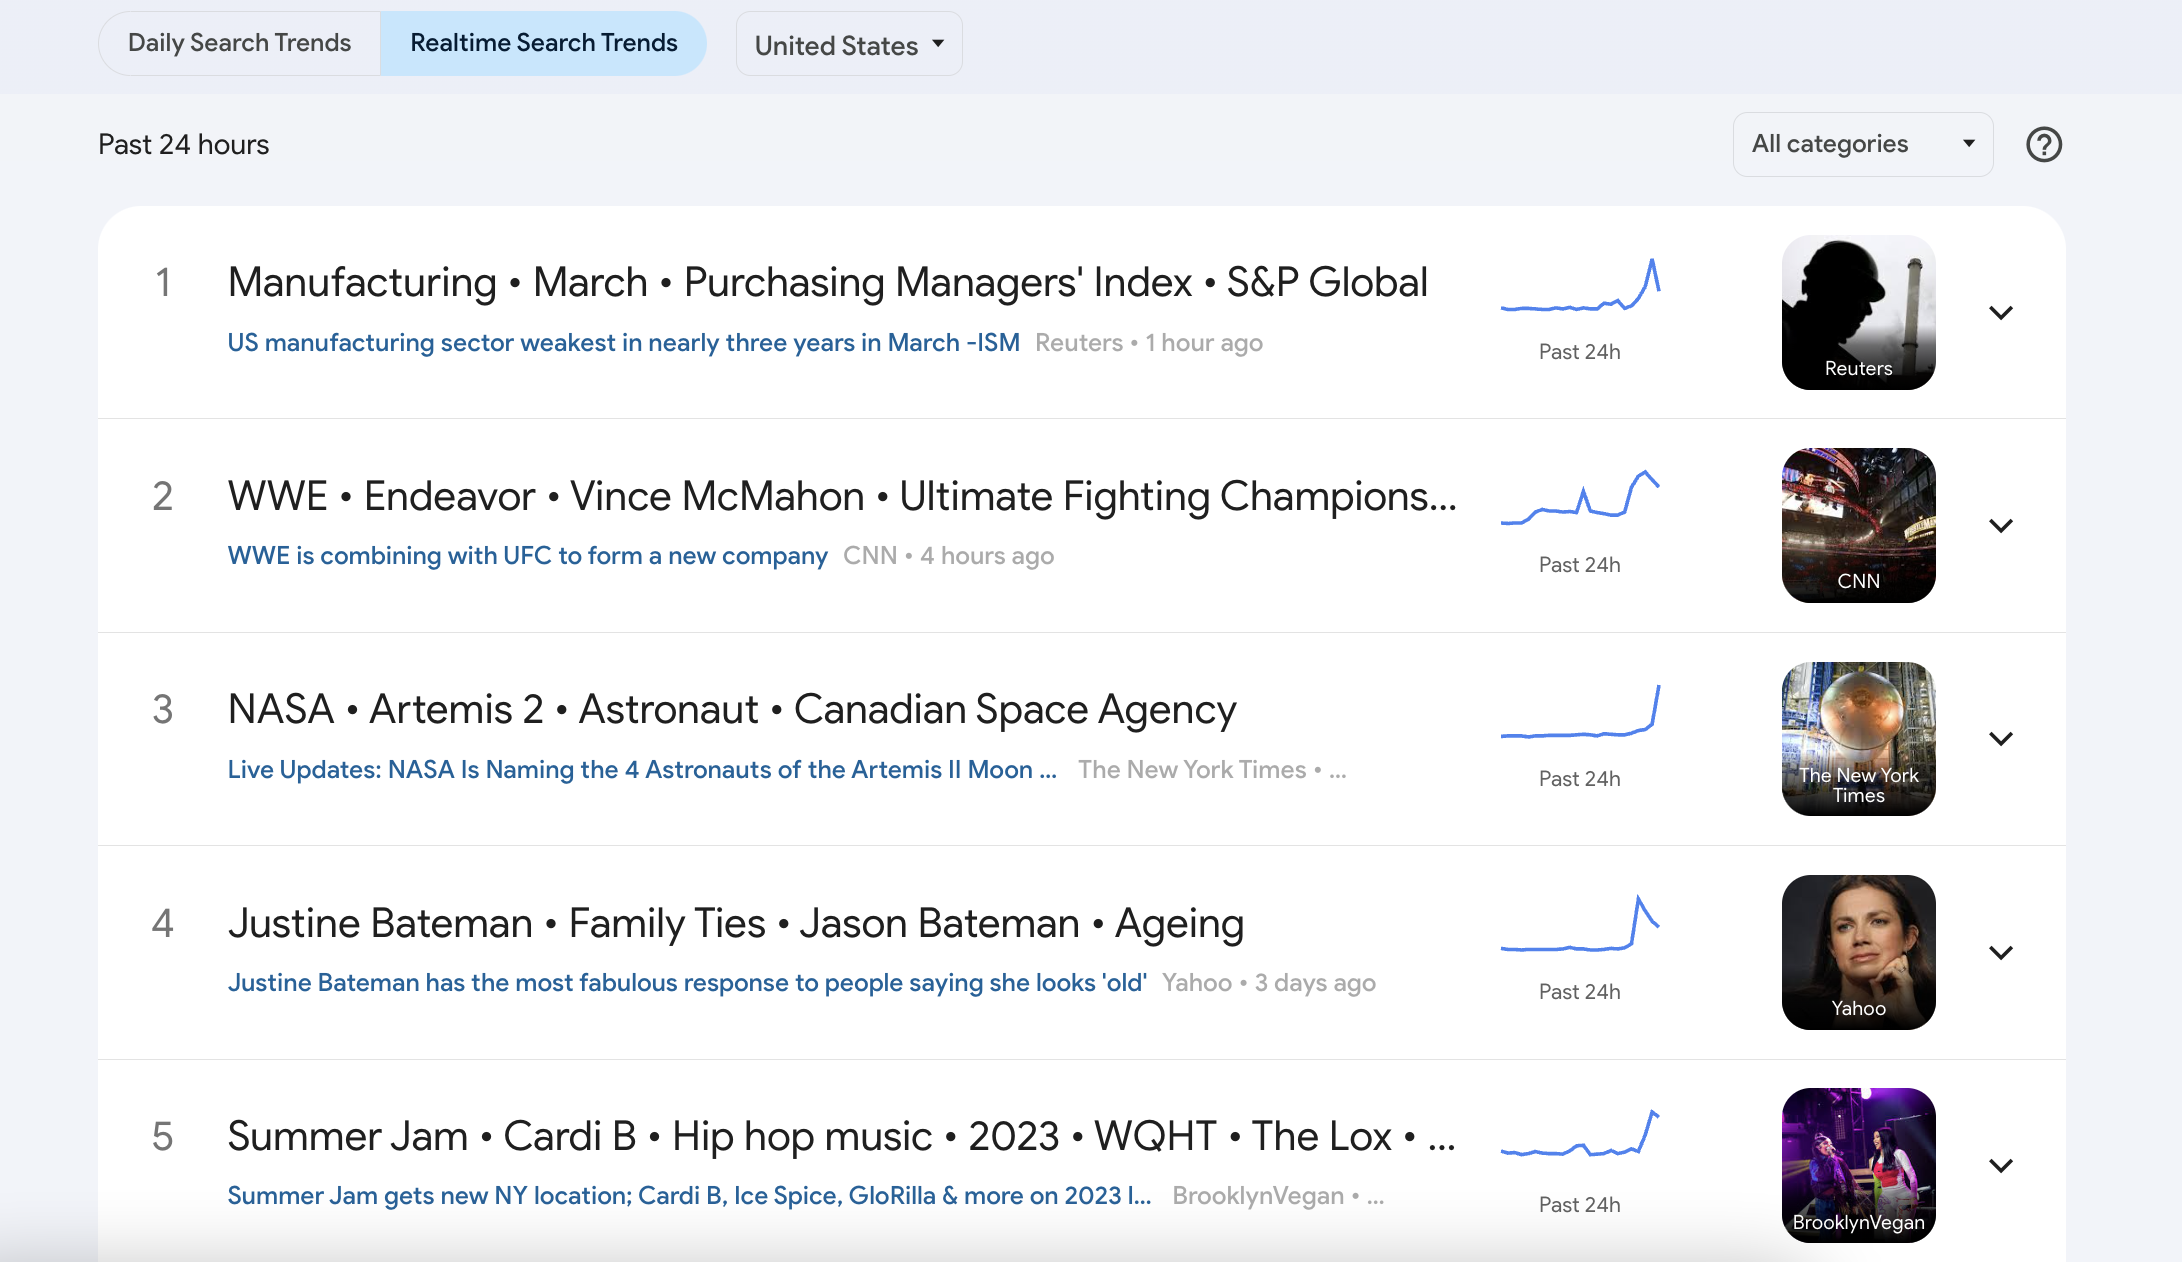Click the CNN source thumbnail image
The image size is (2182, 1262).
pos(1858,525)
